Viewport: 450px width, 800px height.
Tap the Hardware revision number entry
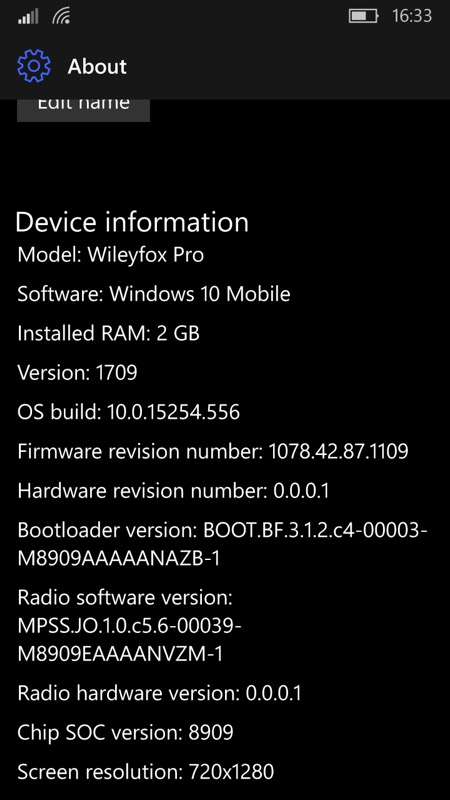pos(173,491)
